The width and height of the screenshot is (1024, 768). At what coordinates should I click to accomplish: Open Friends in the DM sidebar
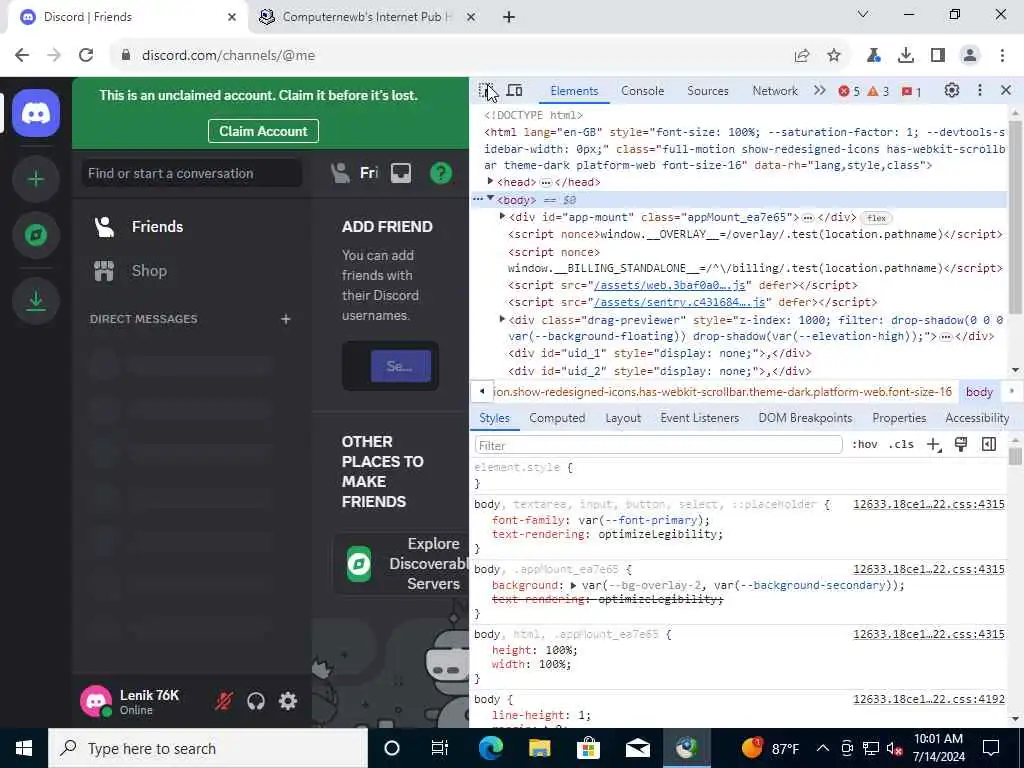[x=192, y=227]
